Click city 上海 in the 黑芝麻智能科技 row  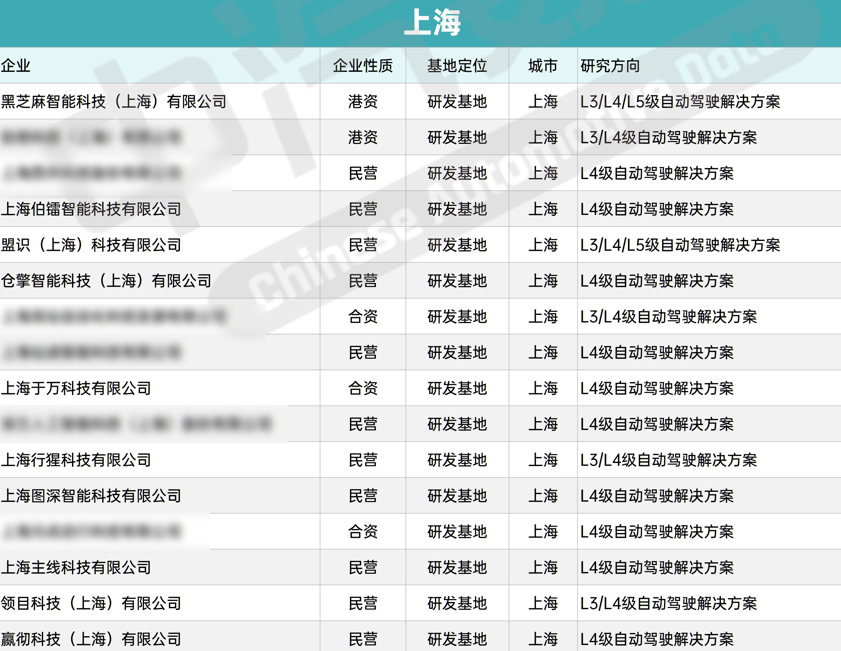point(543,101)
